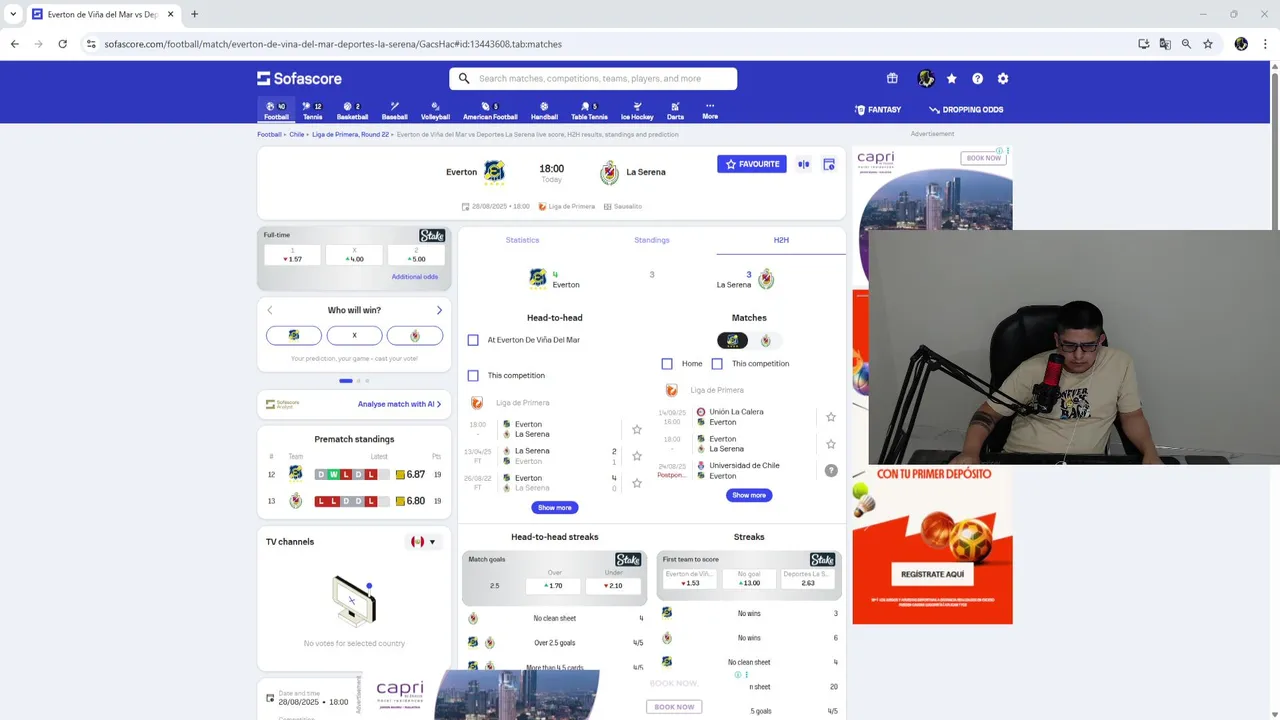This screenshot has width=1280, height=720.
Task: Vote Everton in Who will win
Action: point(294,336)
